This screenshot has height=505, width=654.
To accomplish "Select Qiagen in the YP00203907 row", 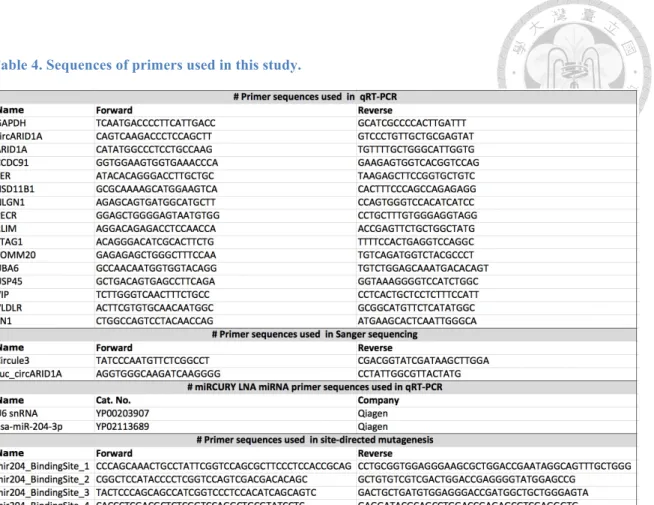I will (372, 414).
